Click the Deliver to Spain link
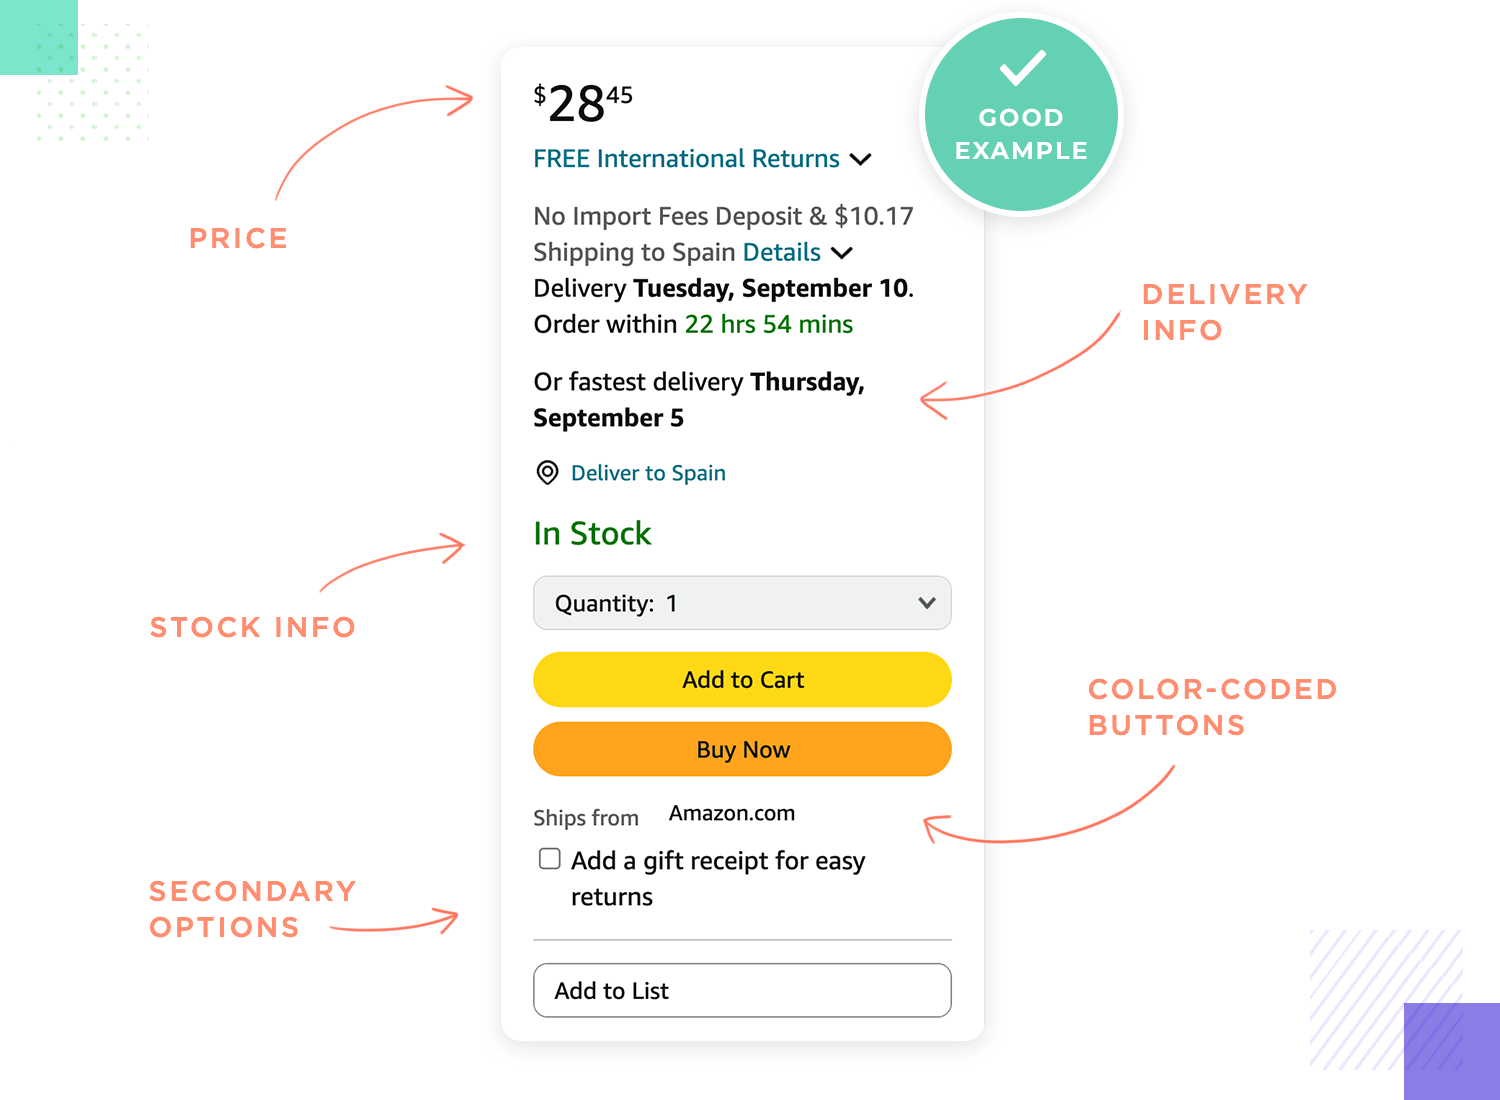The height and width of the screenshot is (1100, 1500). 648,473
